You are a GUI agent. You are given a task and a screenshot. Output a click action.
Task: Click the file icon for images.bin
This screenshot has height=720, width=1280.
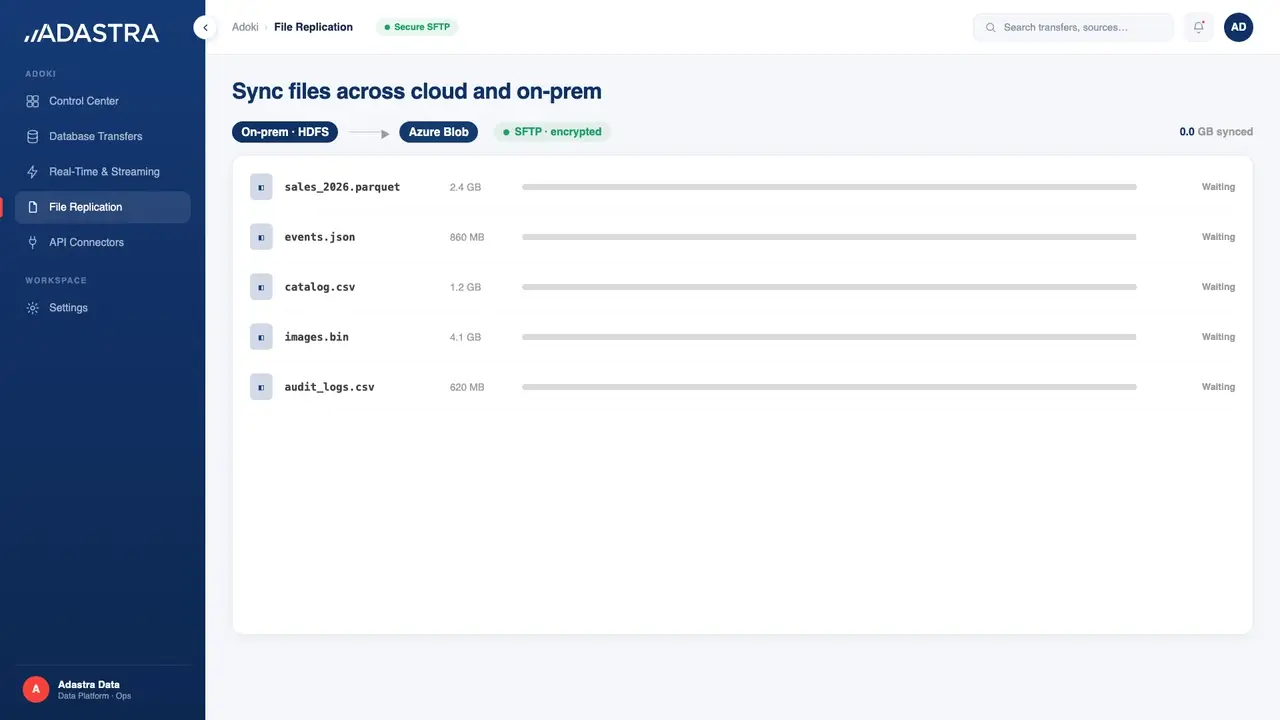261,337
